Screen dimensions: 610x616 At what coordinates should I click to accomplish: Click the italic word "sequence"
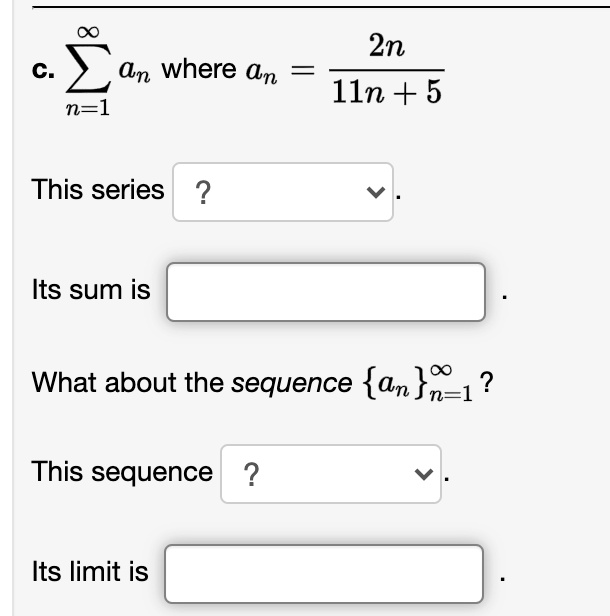(x=291, y=383)
